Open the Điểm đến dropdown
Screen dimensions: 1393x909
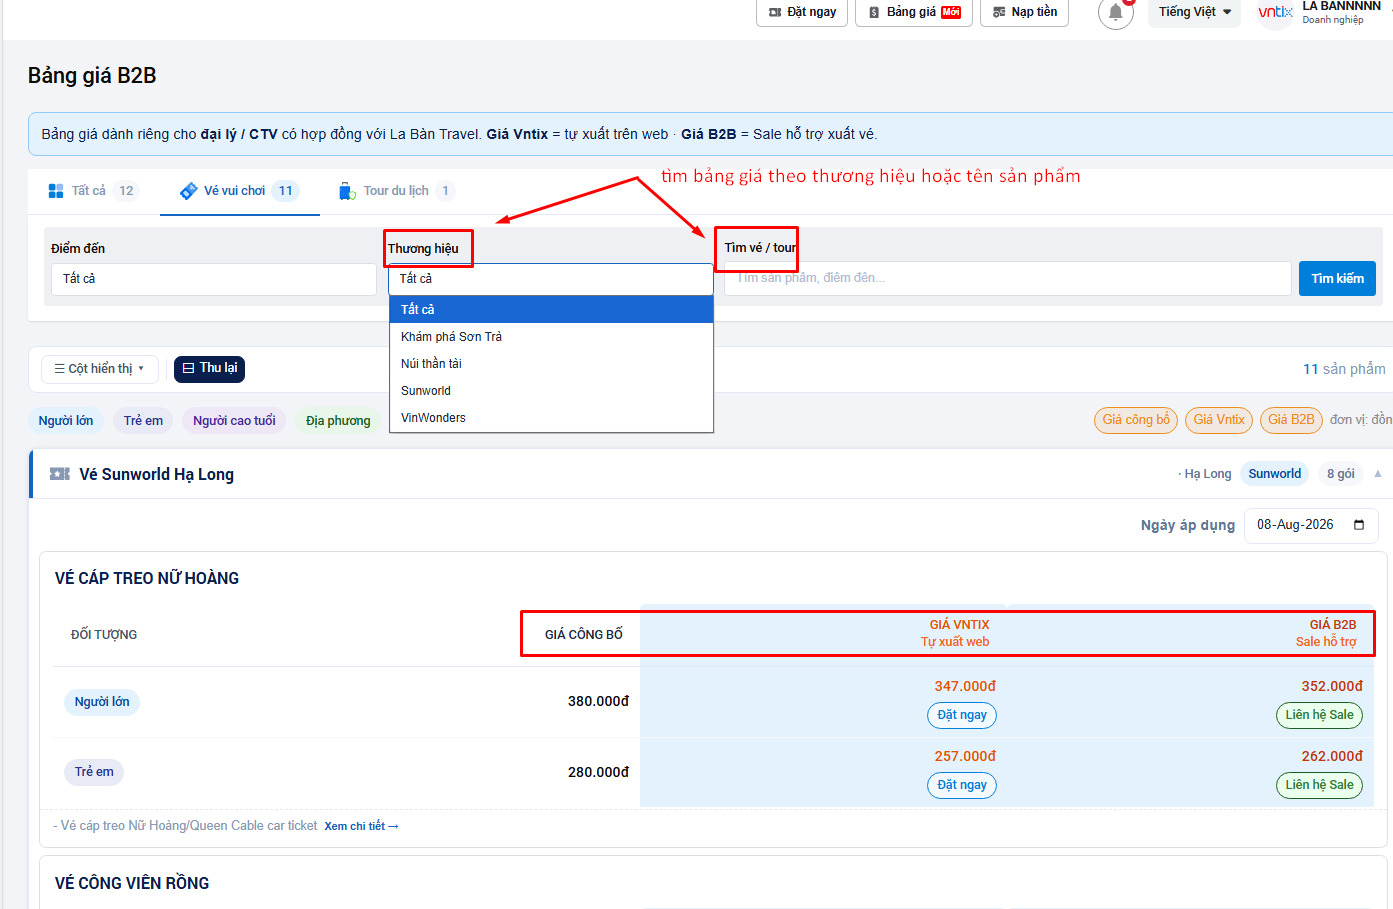[x=214, y=279]
